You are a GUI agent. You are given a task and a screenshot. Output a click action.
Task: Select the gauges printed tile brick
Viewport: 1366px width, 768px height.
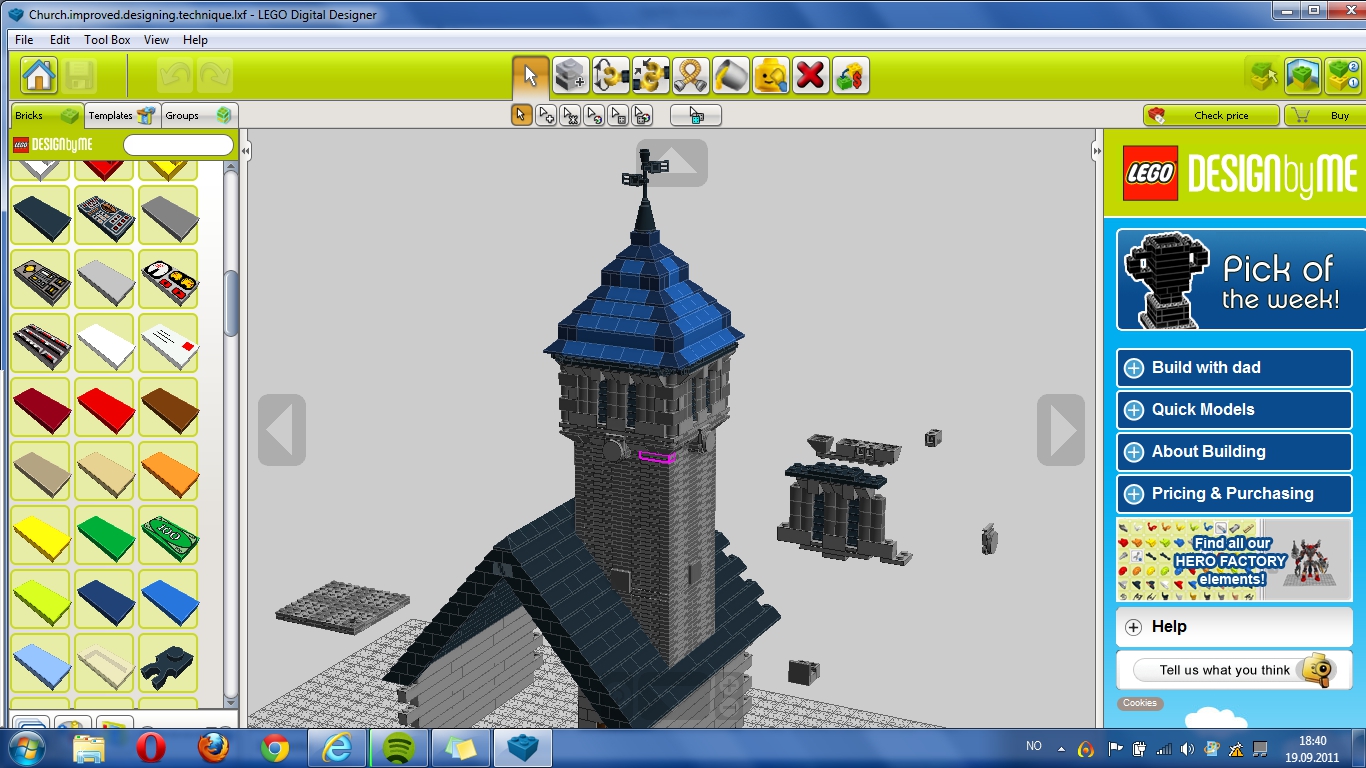coord(168,279)
